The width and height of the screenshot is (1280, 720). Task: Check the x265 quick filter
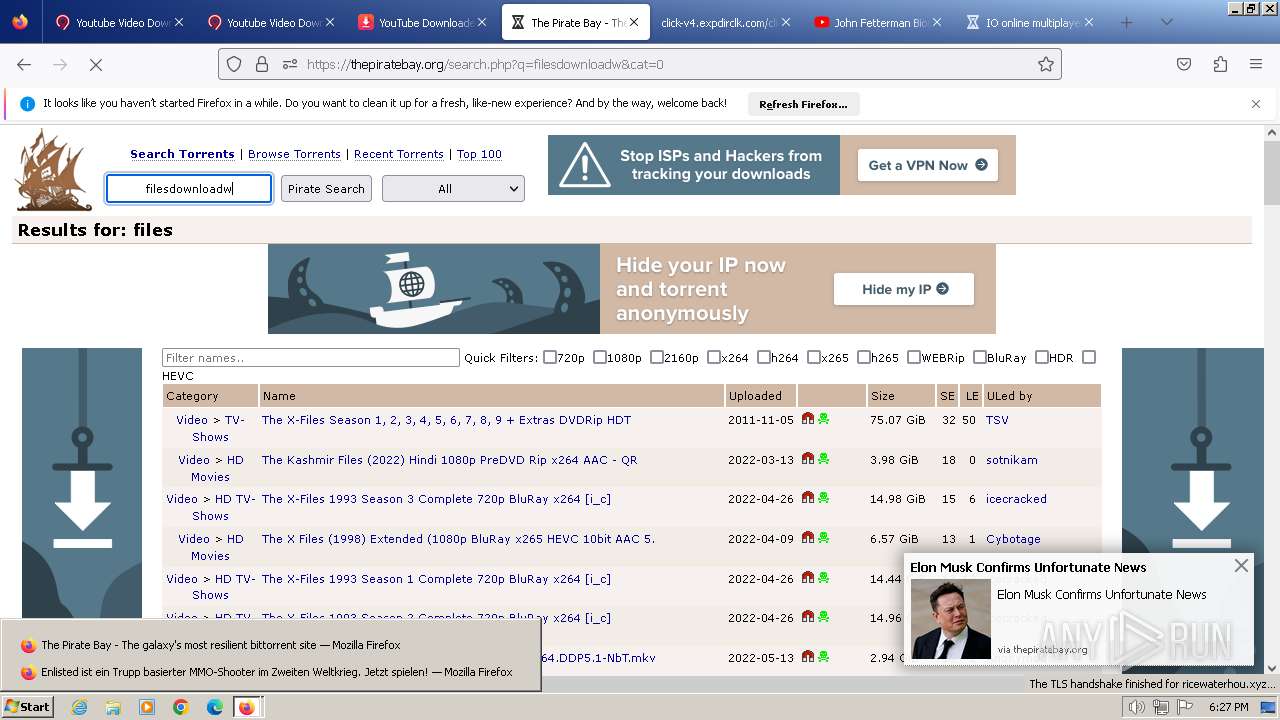pyautogui.click(x=814, y=357)
